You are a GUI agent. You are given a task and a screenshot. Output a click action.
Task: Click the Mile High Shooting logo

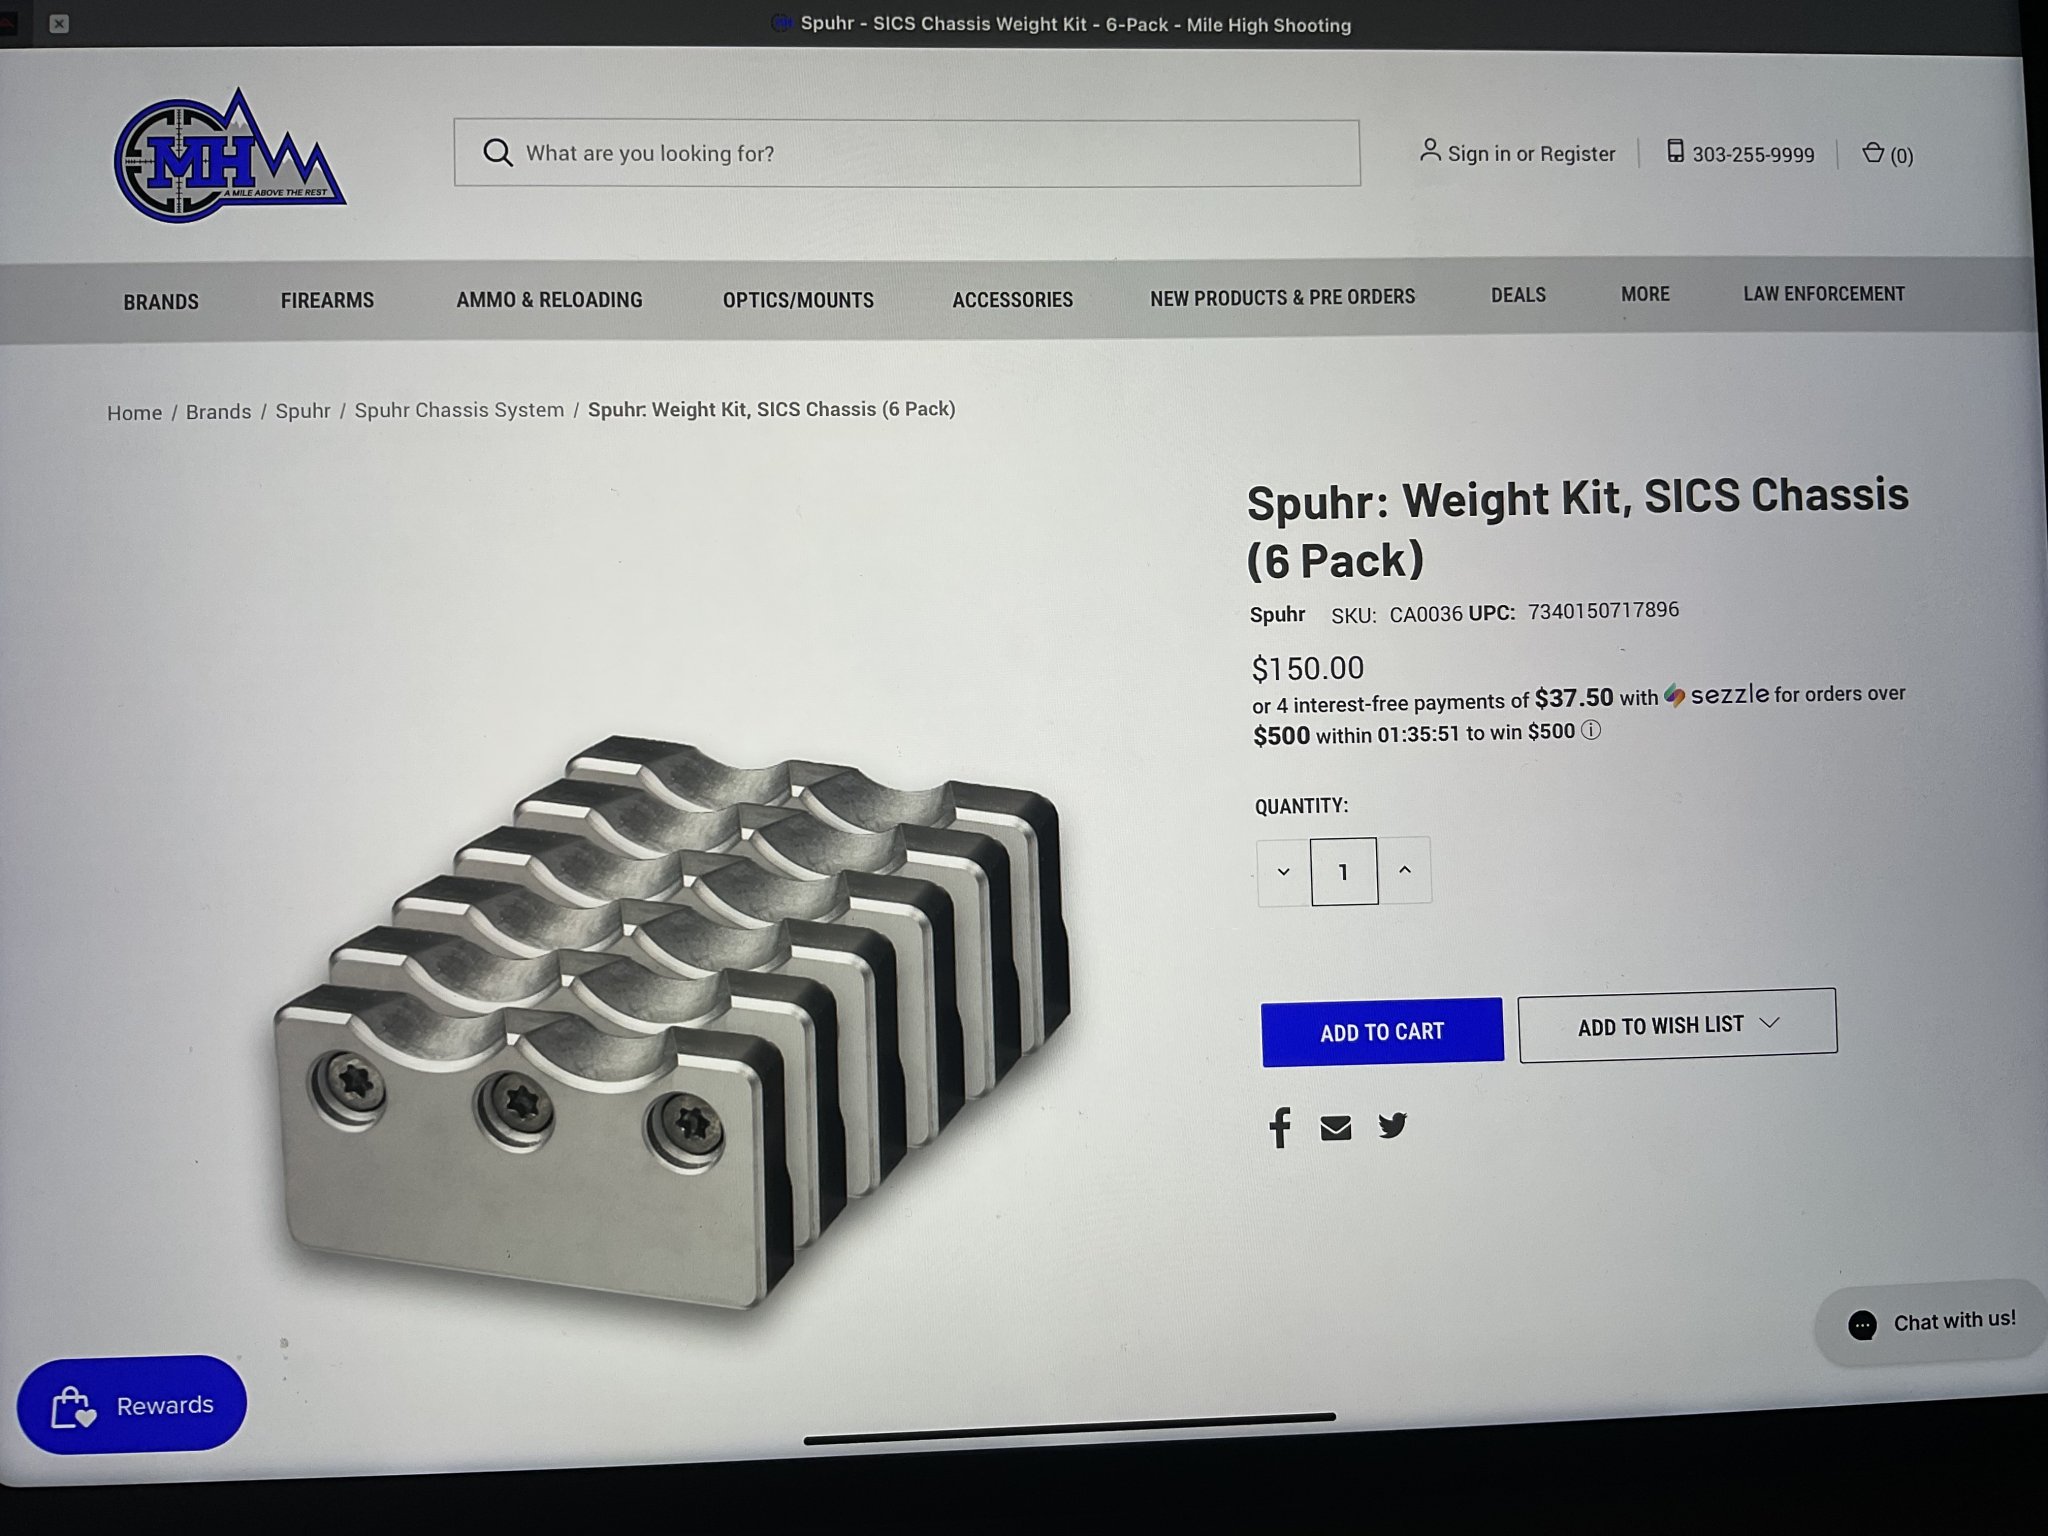click(230, 155)
